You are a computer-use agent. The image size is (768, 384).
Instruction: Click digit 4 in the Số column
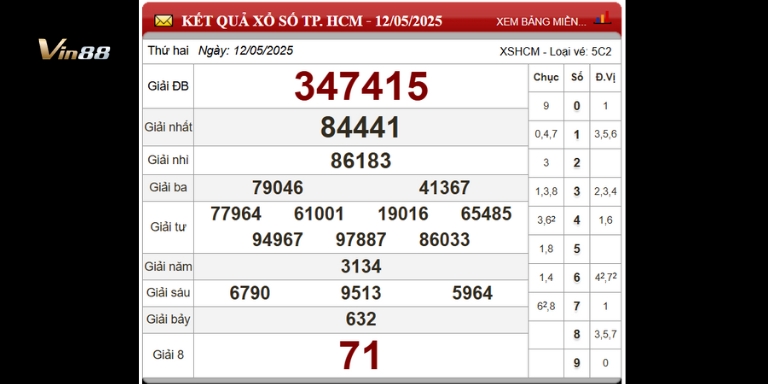pos(577,220)
